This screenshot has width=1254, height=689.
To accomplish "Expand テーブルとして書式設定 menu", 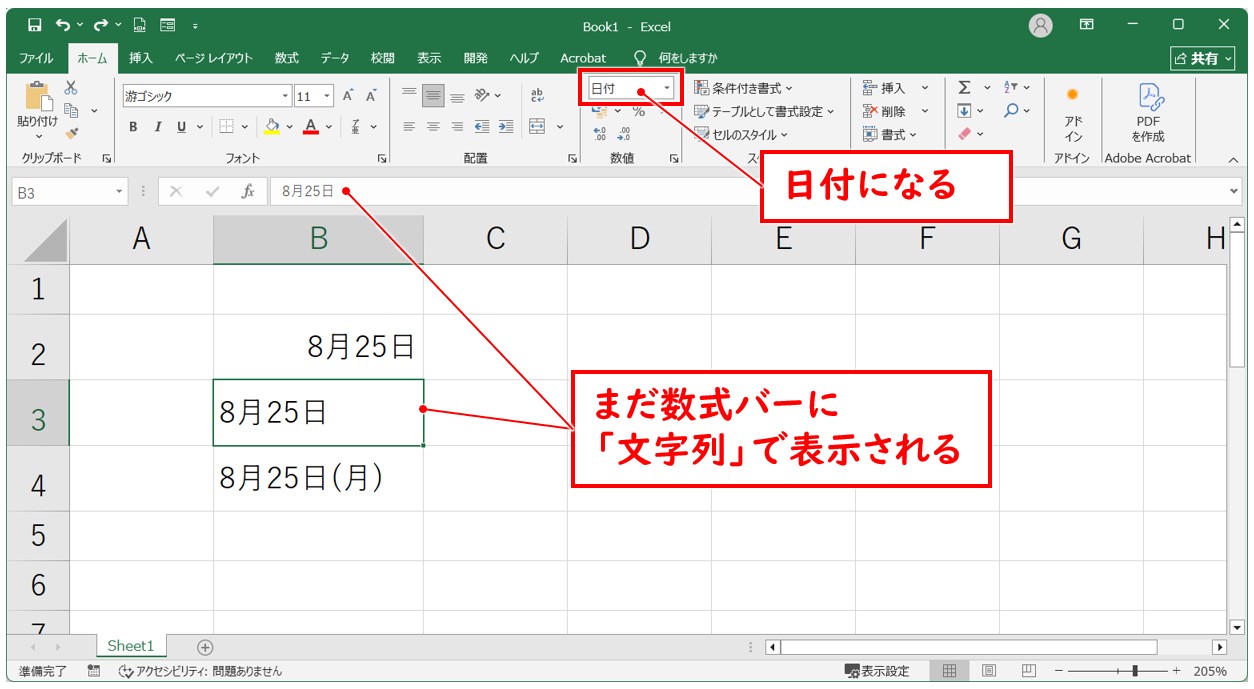I will point(765,111).
